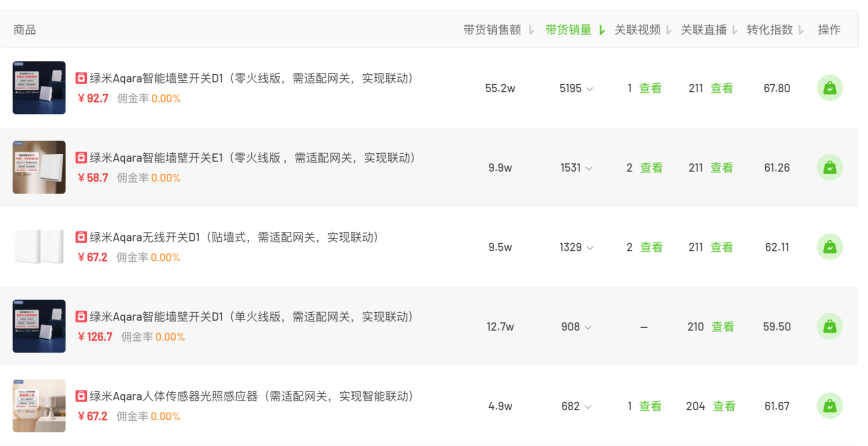Click red shop icon before 绿米Aqara无线开关D1 title
Viewport: 868px width, 446px height.
[81, 237]
